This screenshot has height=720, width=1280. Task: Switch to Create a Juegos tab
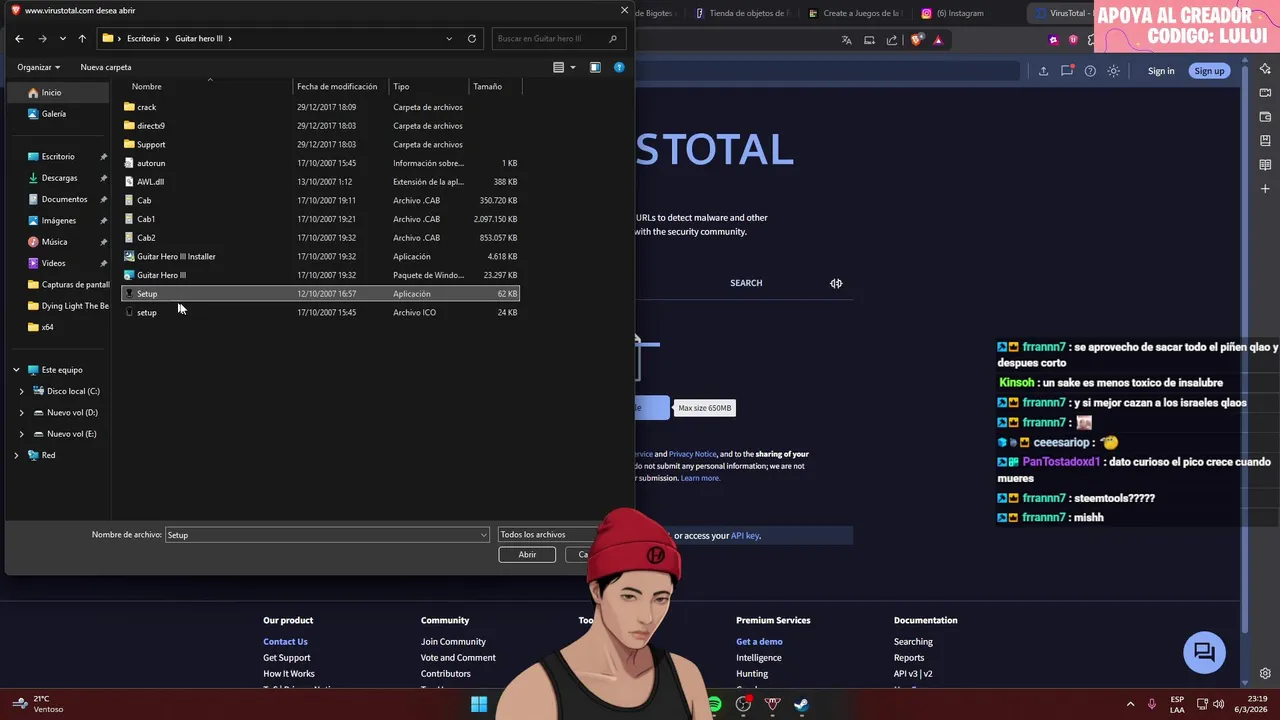(x=855, y=13)
